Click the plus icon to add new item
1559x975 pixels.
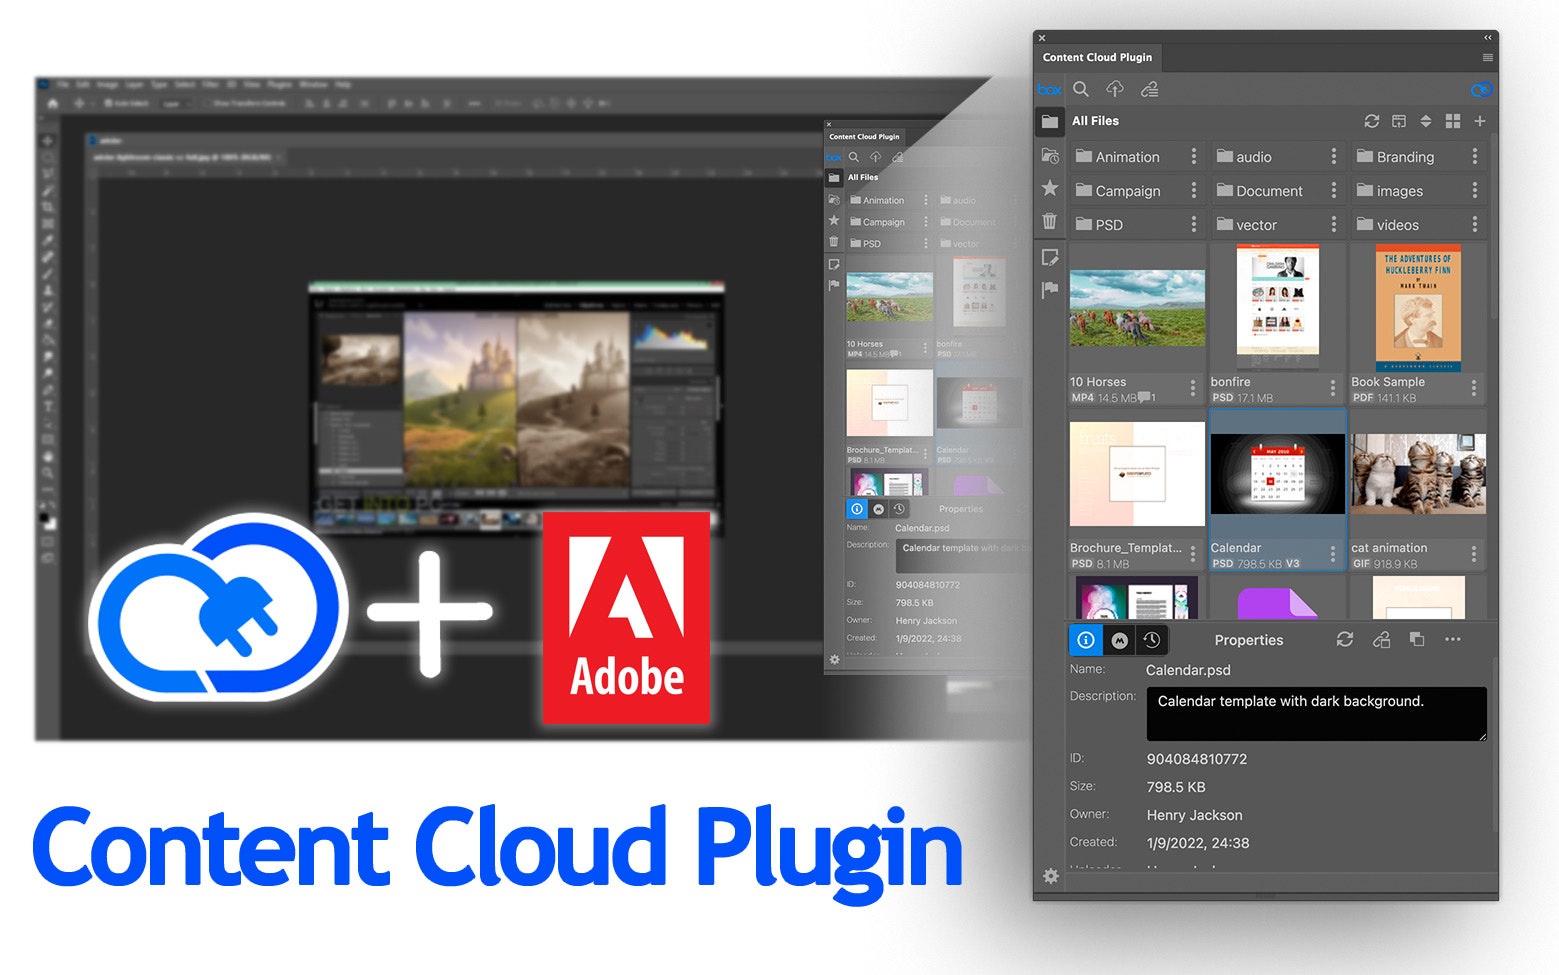[1480, 121]
